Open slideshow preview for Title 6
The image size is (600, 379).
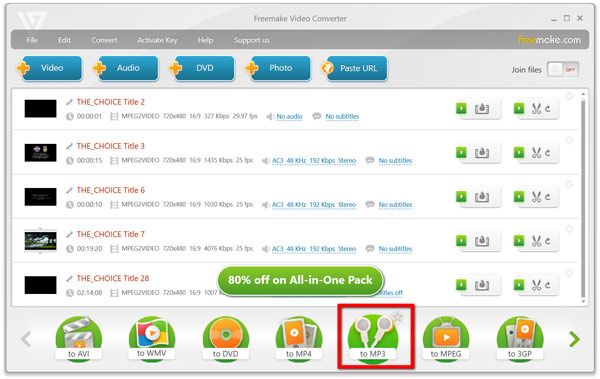coord(478,197)
